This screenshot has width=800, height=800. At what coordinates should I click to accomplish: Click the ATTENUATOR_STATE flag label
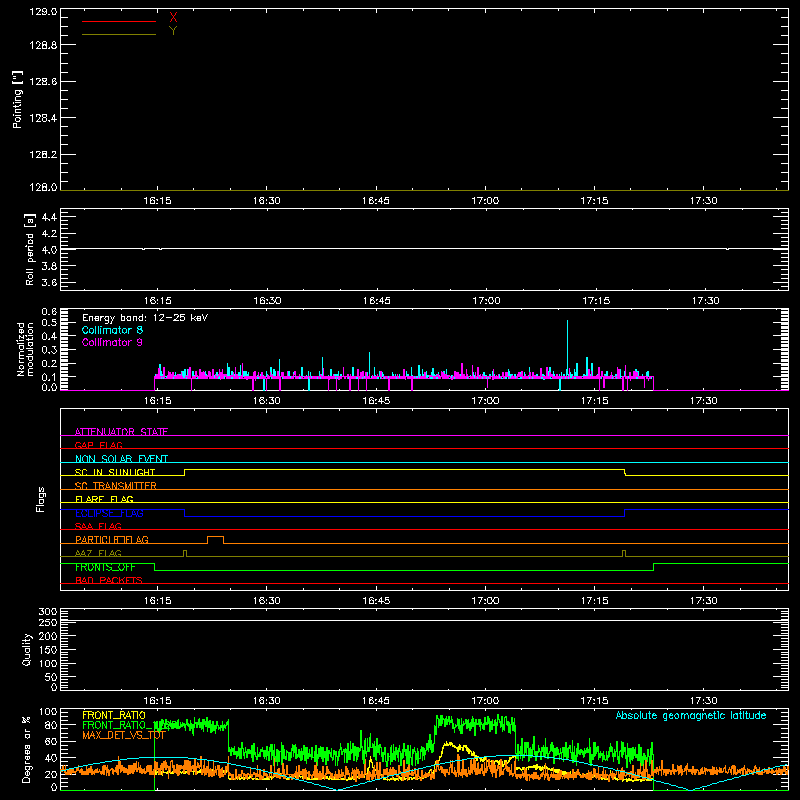click(121, 432)
